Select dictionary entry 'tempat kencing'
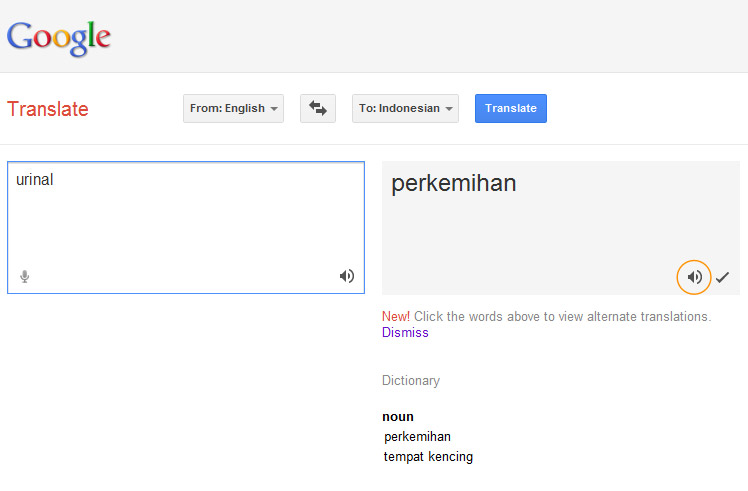 [428, 457]
